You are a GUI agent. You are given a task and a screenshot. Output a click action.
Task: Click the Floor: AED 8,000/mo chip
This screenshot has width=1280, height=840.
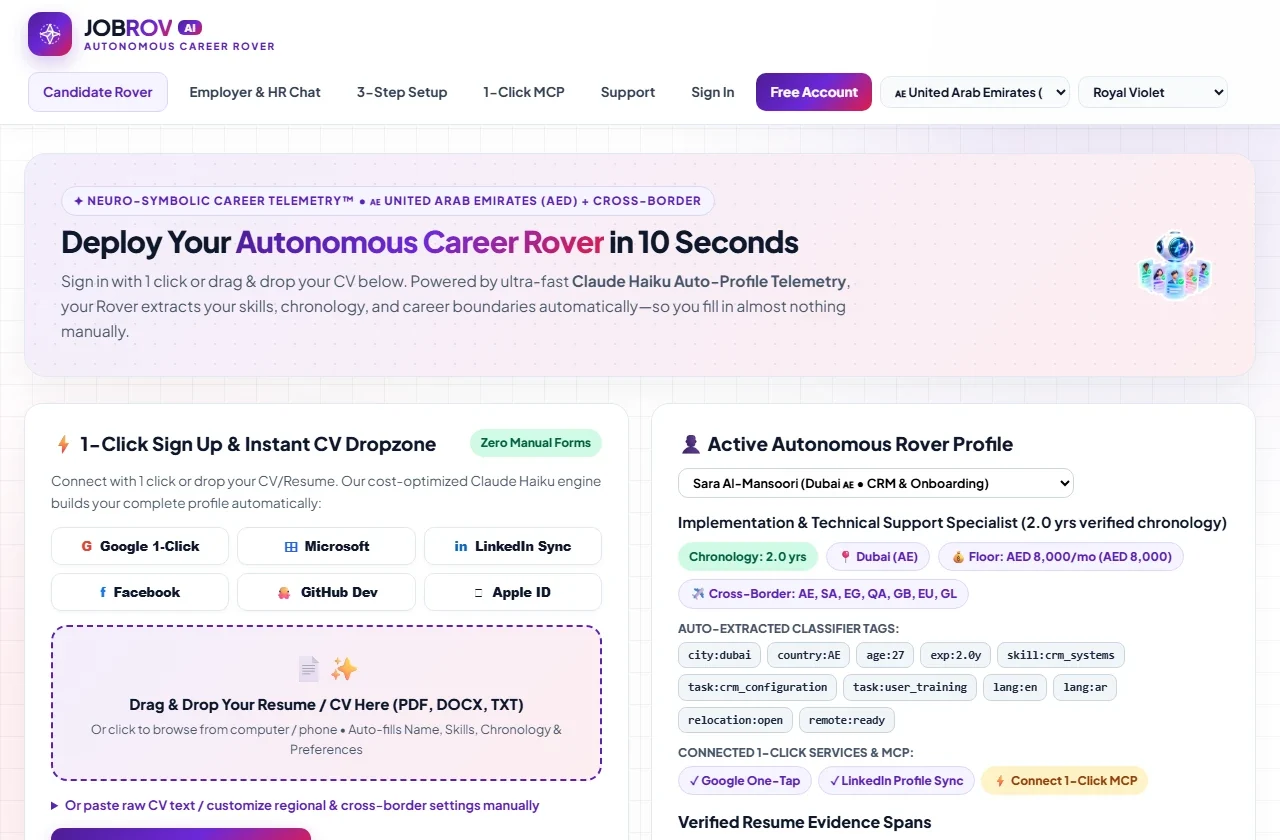1061,557
